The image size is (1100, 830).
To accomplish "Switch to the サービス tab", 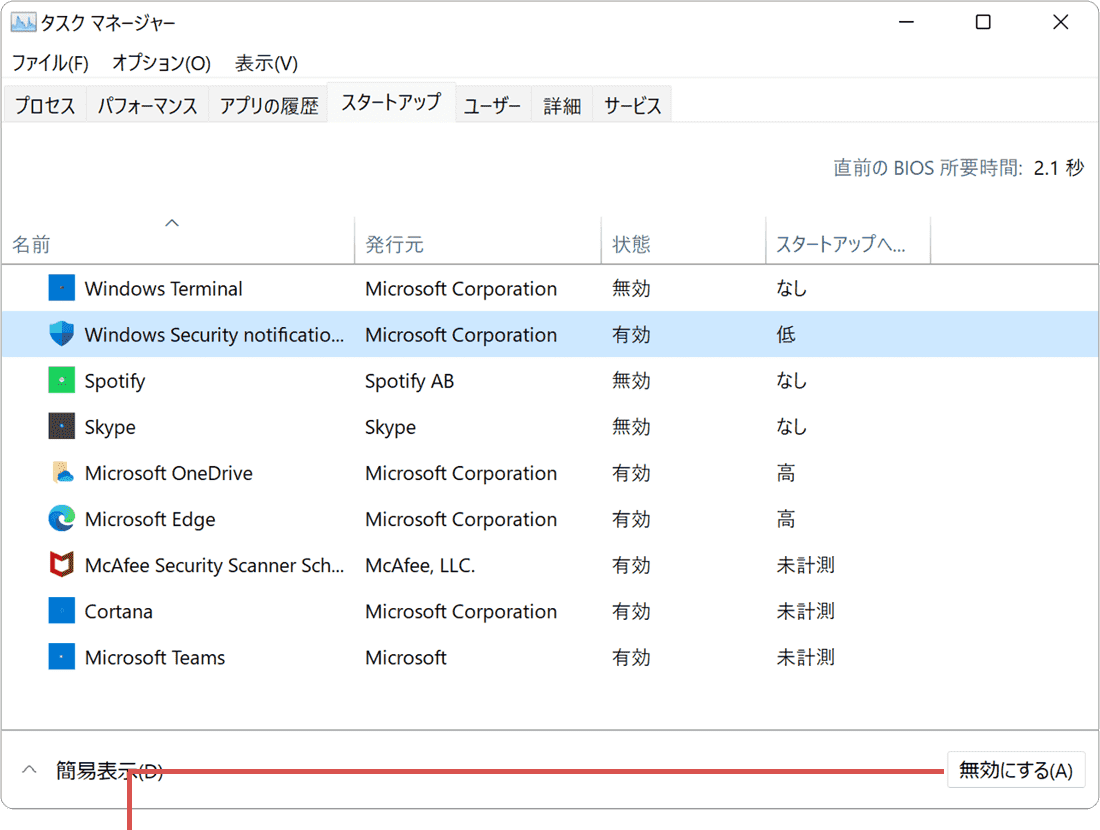I will tap(632, 105).
